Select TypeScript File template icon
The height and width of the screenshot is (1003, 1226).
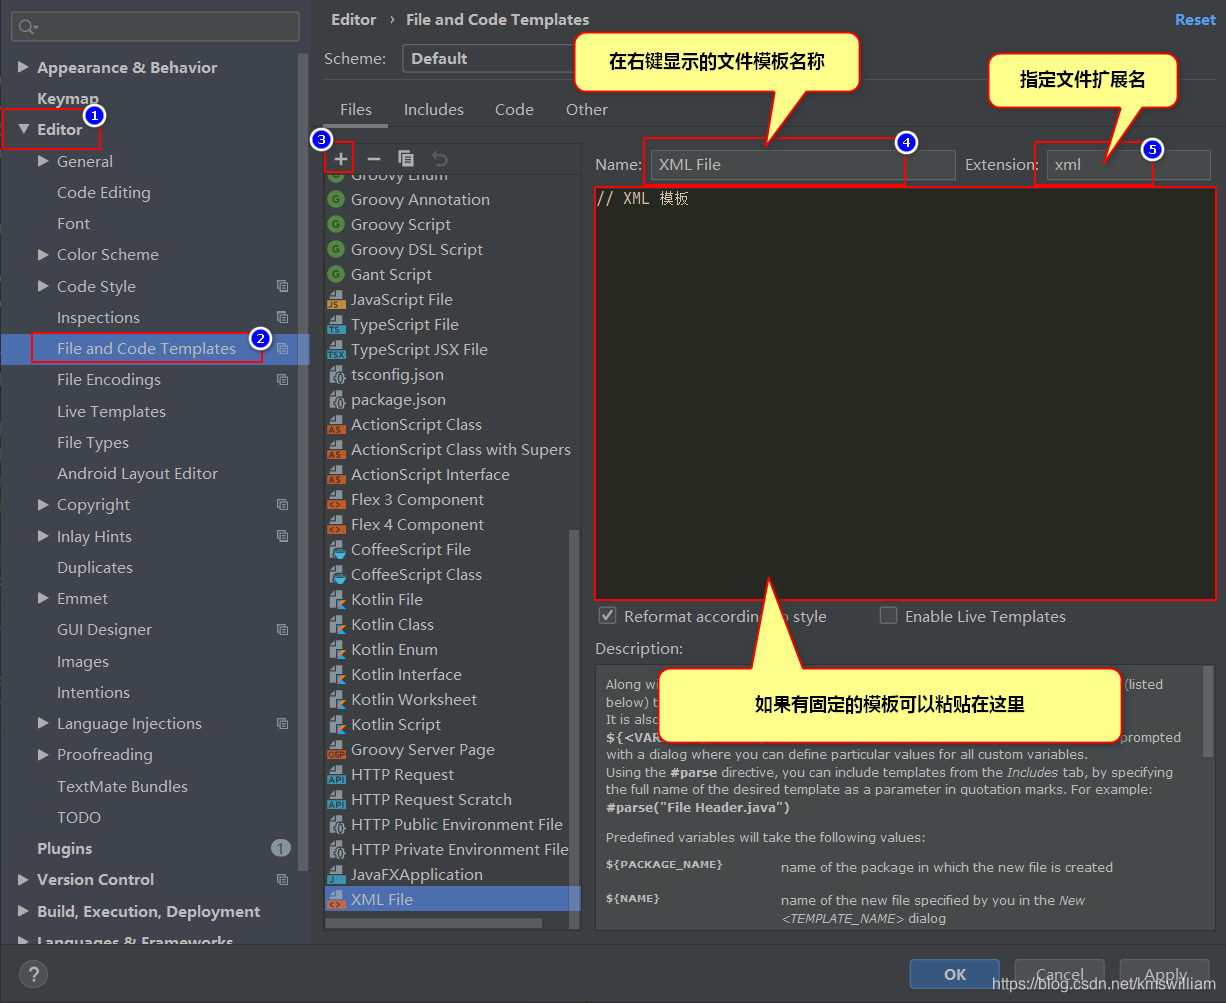[336, 324]
